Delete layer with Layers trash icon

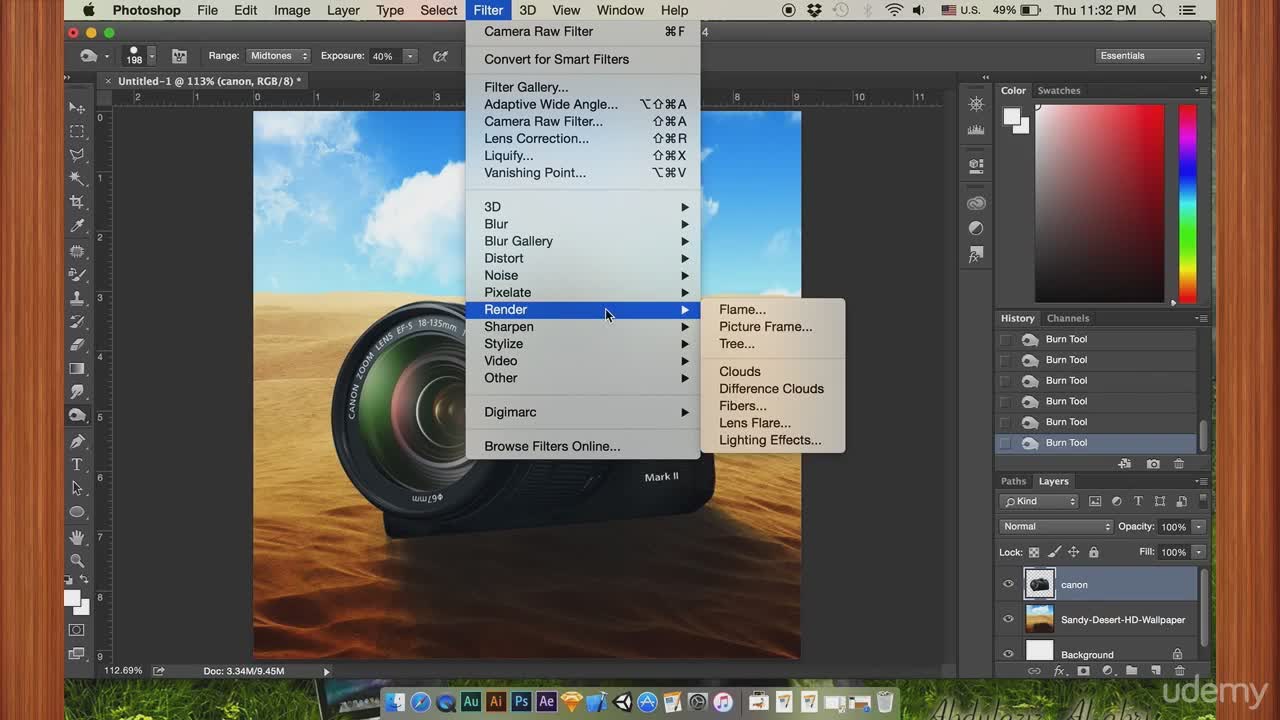[1179, 671]
